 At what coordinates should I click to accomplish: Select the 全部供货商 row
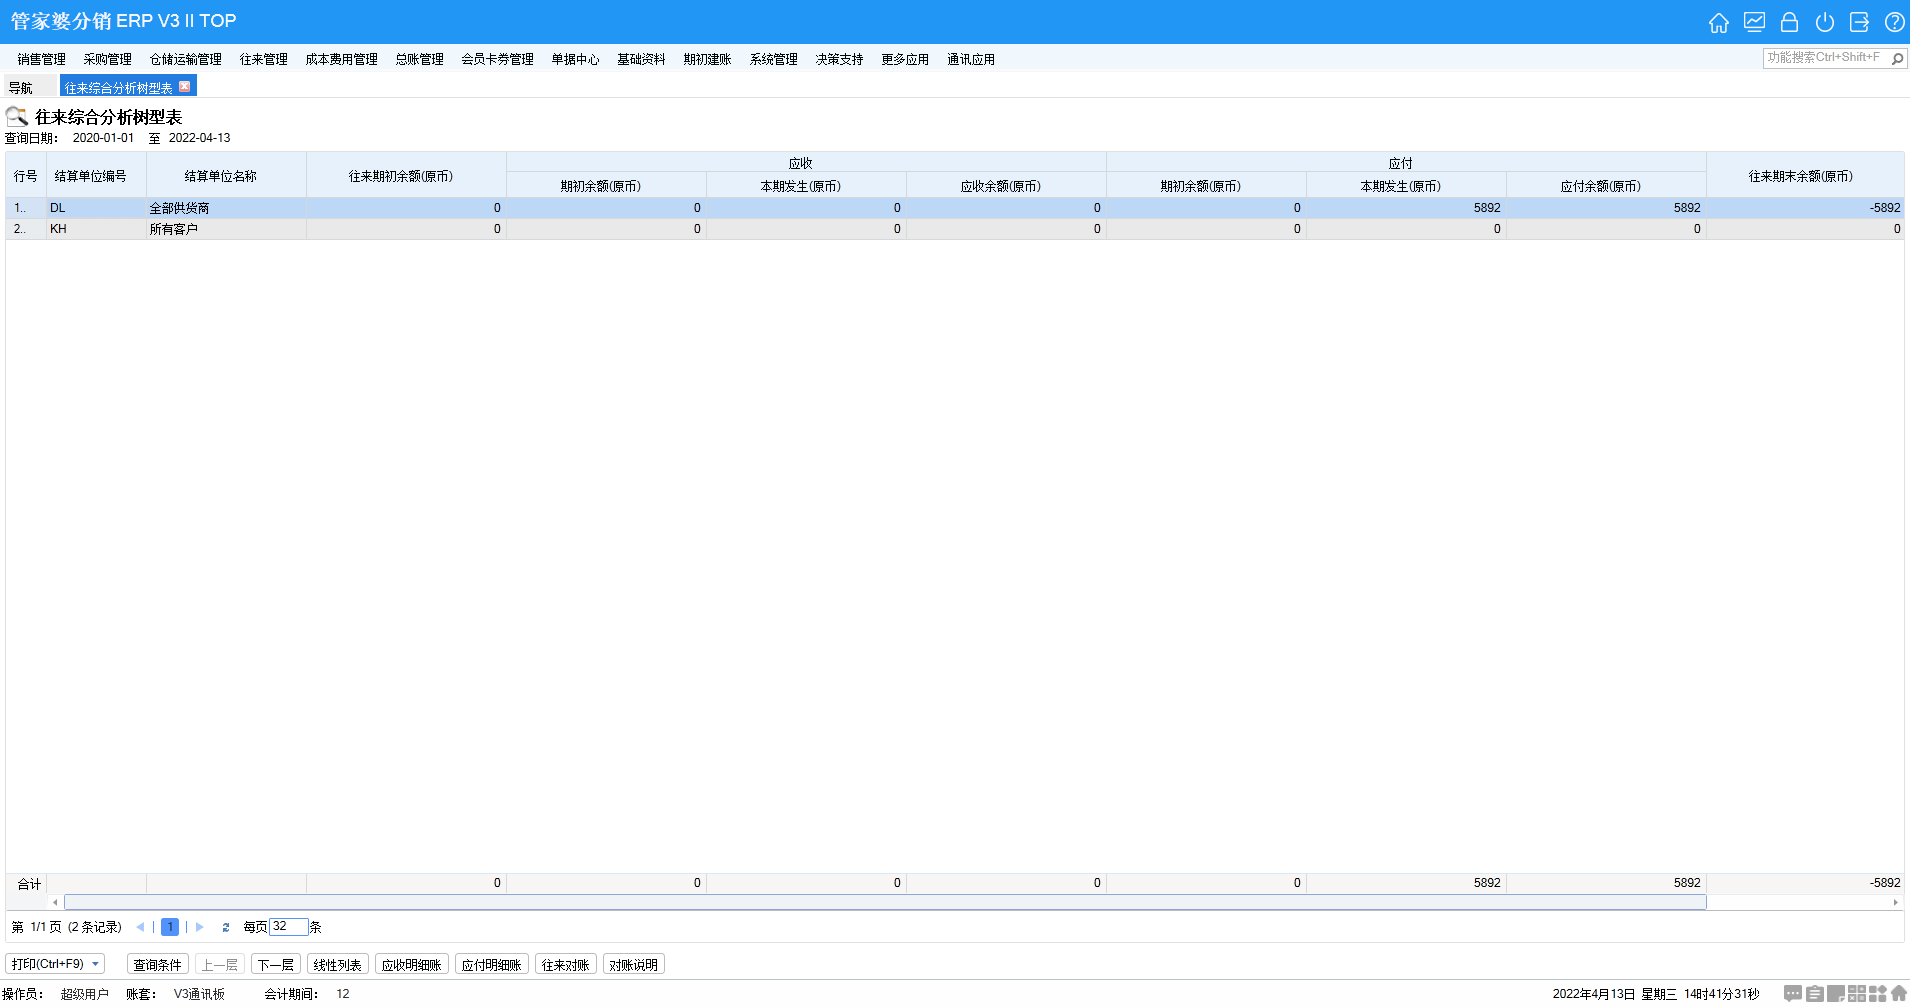[x=955, y=208]
